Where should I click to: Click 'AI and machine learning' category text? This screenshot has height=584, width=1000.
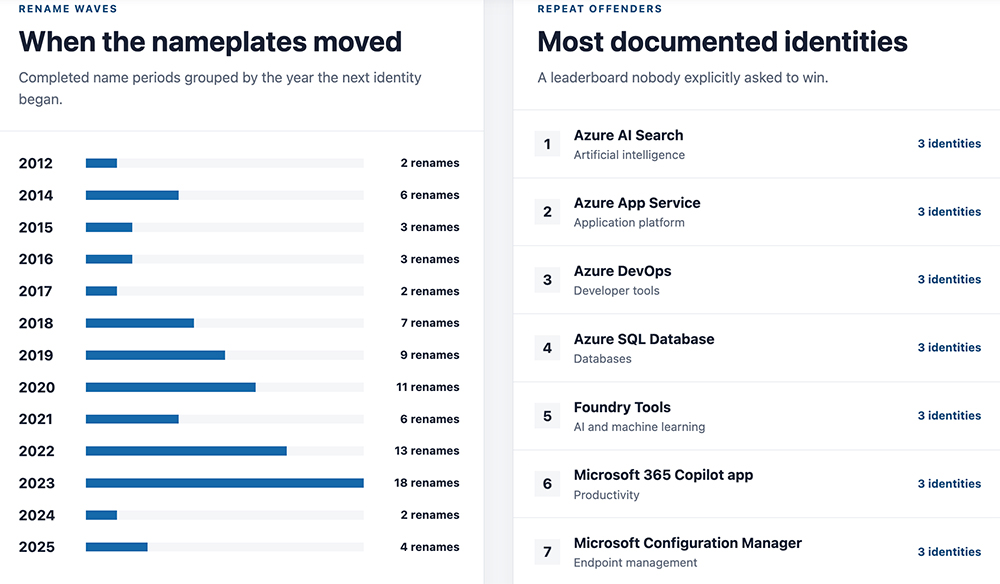(x=639, y=427)
